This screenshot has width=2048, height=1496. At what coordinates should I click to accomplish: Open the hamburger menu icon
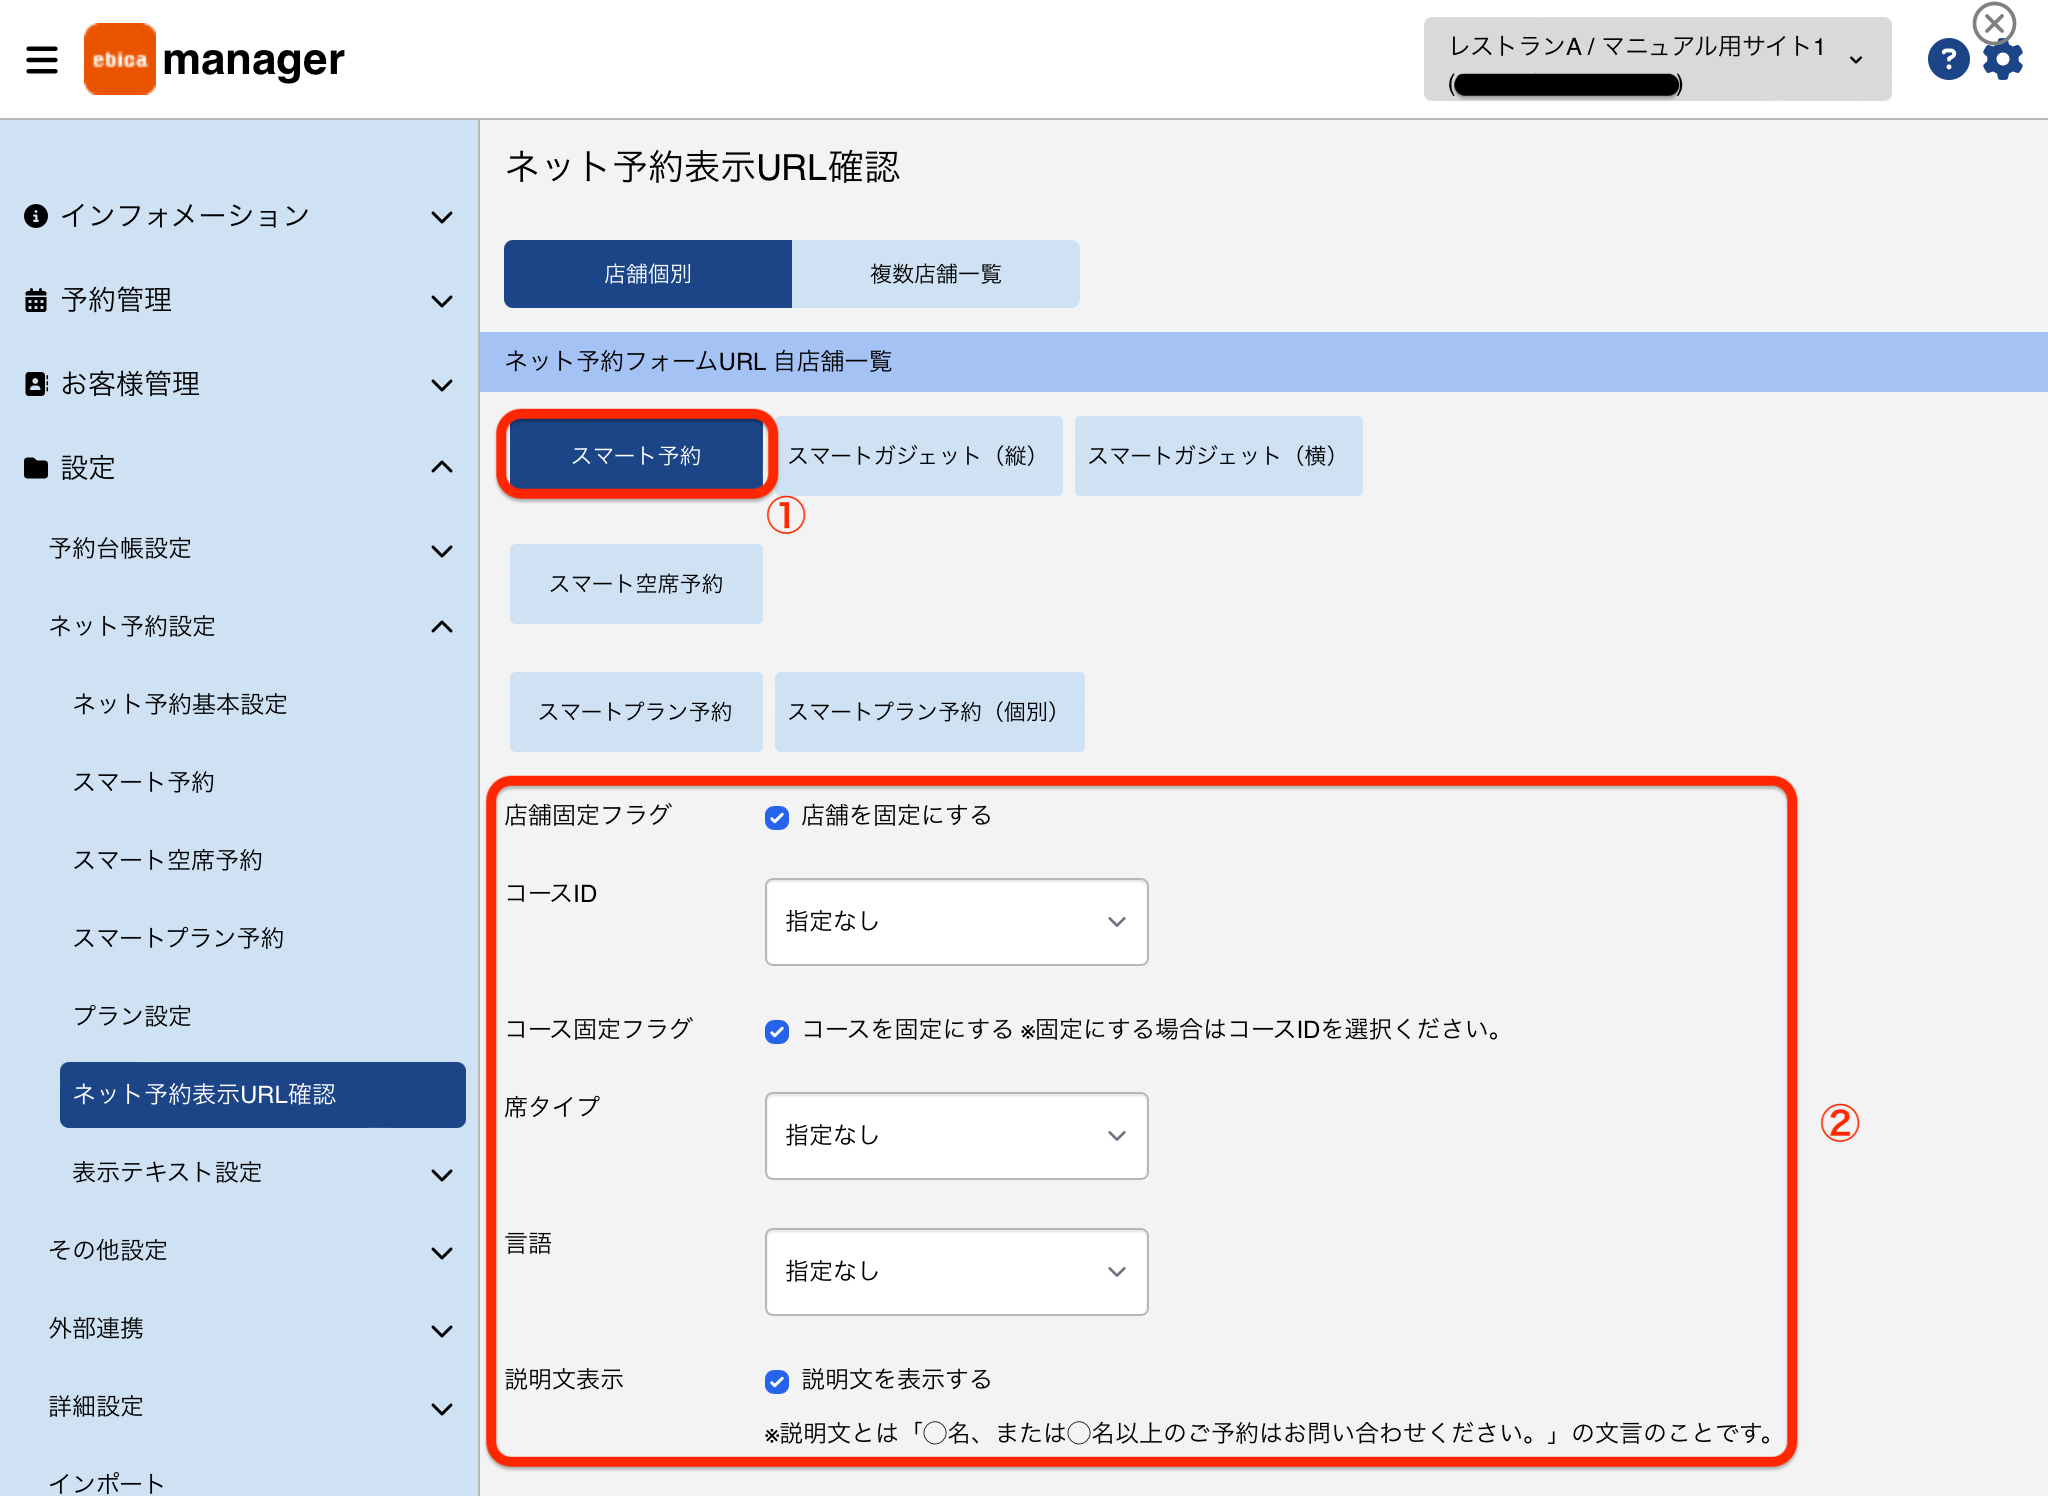pyautogui.click(x=42, y=59)
